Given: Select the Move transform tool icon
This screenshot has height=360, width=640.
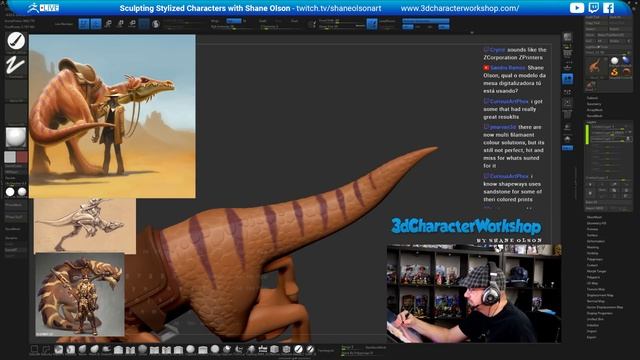Looking at the screenshot, I should [x=108, y=24].
